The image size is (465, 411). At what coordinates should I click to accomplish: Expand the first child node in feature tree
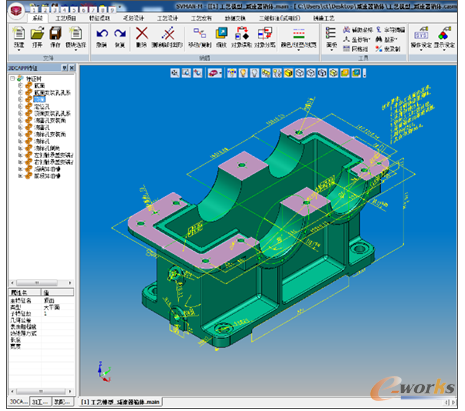[x=20, y=86]
